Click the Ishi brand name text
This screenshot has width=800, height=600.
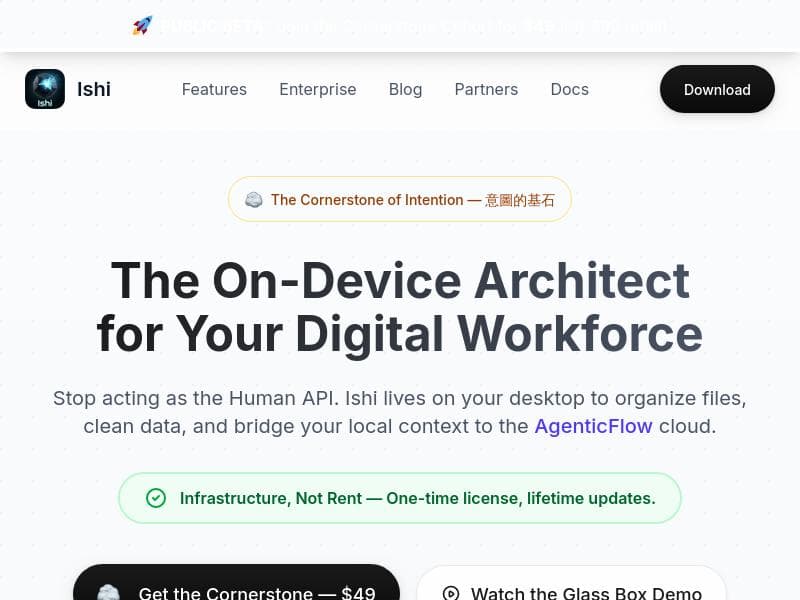pyautogui.click(x=94, y=89)
